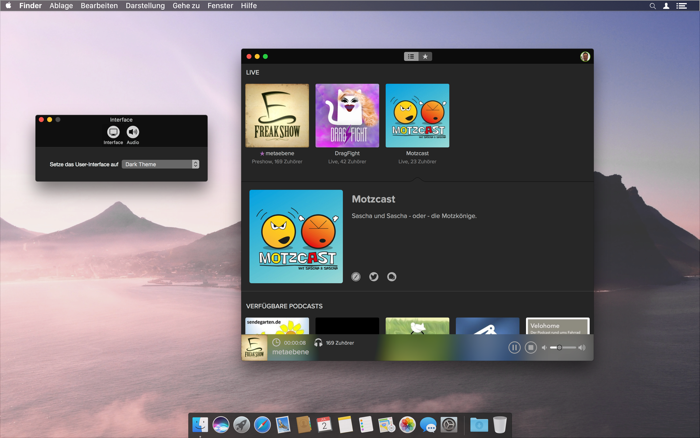
Task: Open Calendar from the dock
Action: pyautogui.click(x=325, y=425)
